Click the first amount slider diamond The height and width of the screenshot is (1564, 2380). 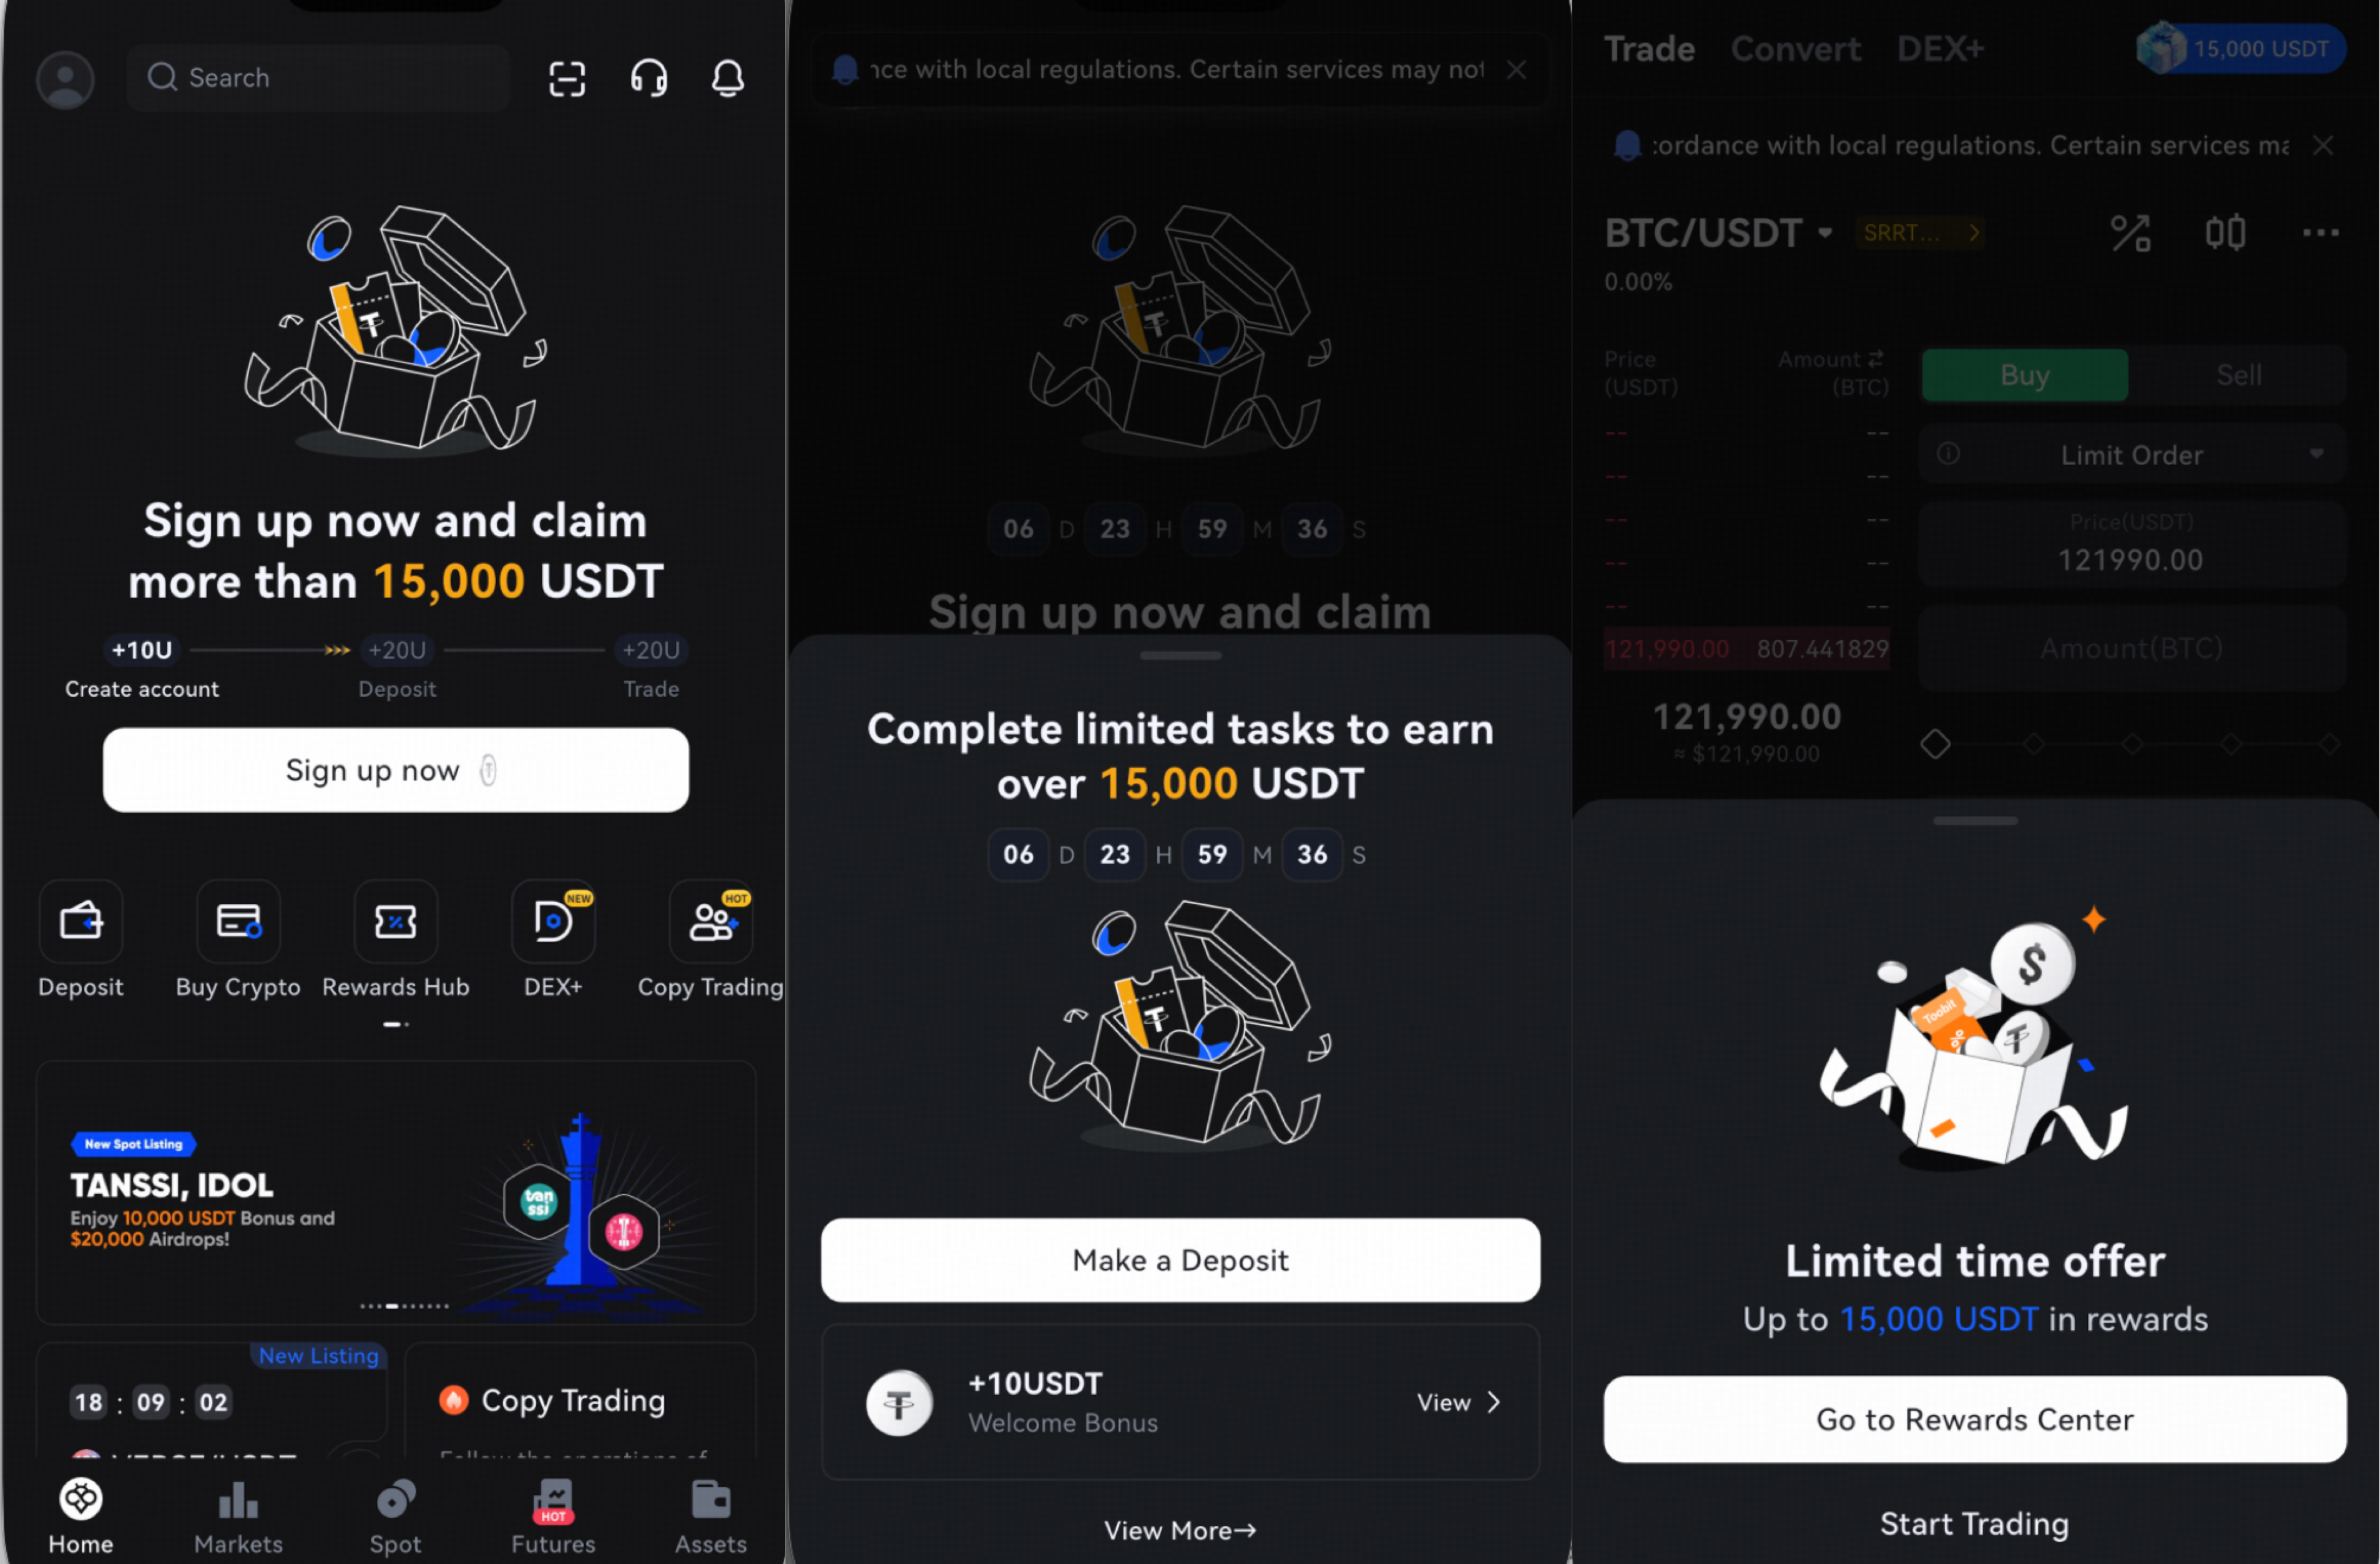(1935, 744)
